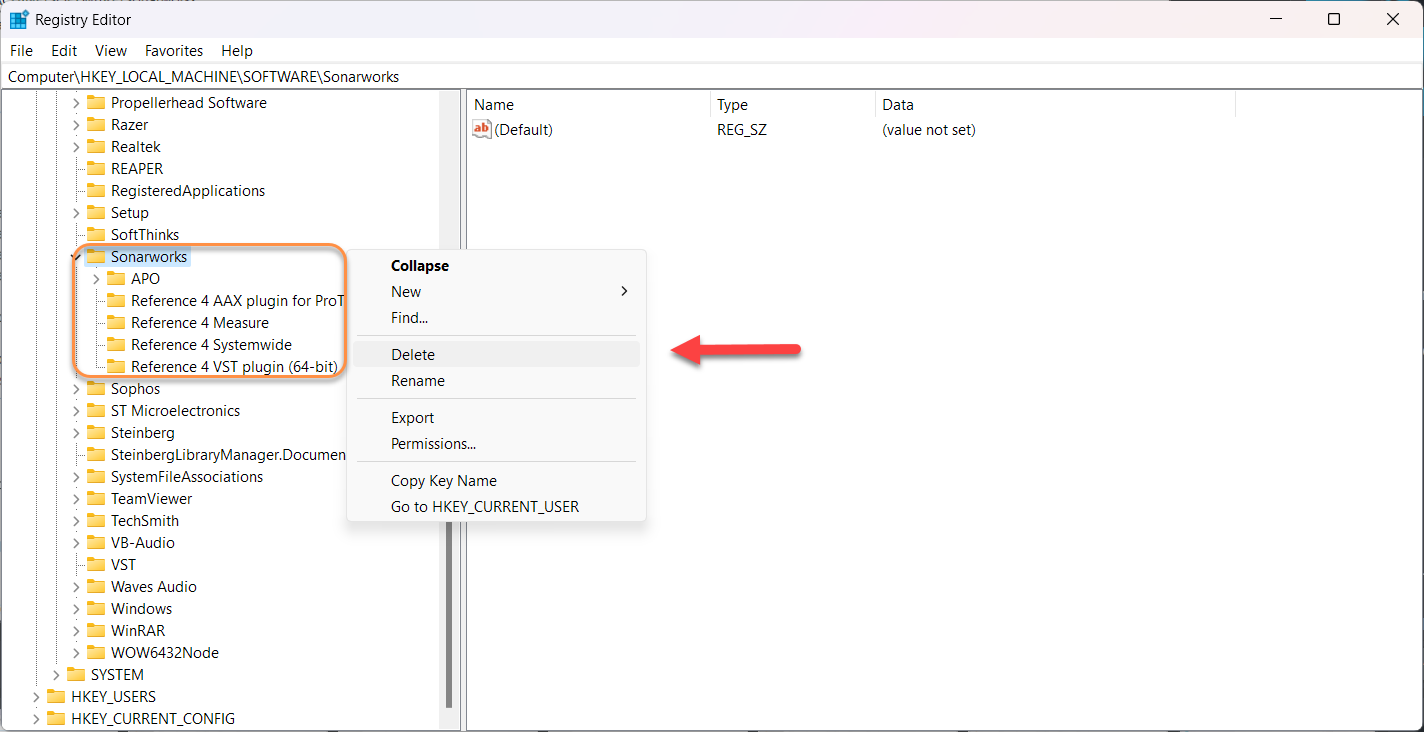This screenshot has width=1424, height=732.
Task: Expand the Razer key
Action: pyautogui.click(x=76, y=124)
